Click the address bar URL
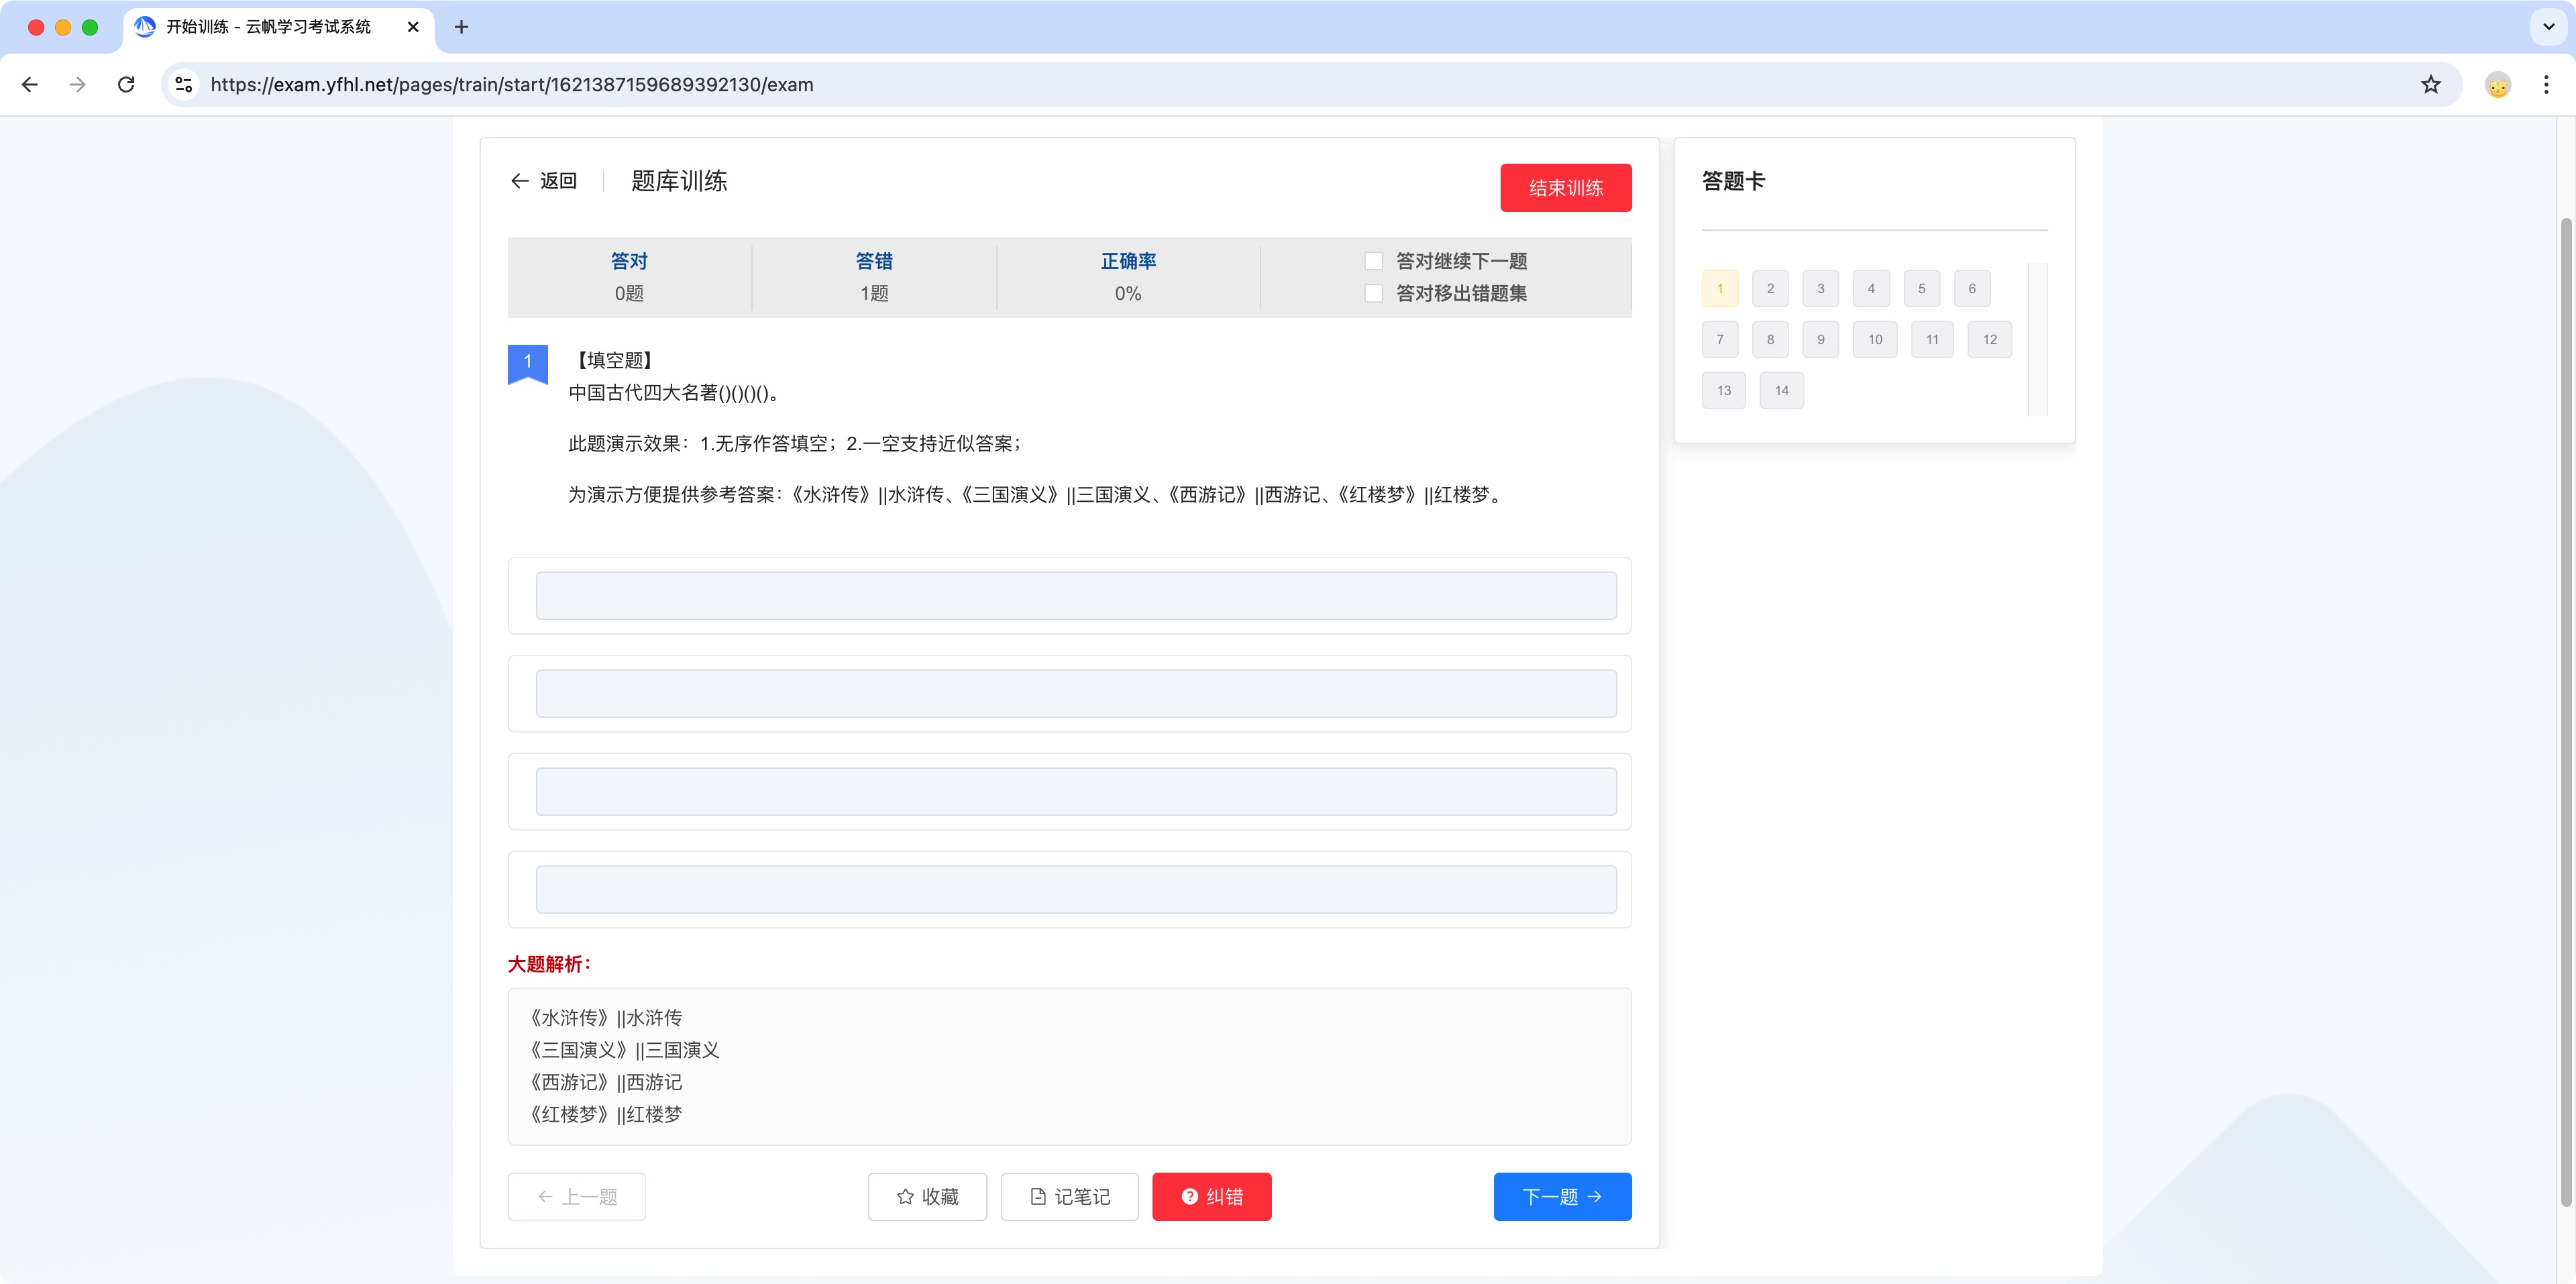Viewport: 2576px width, 1284px height. tap(512, 85)
